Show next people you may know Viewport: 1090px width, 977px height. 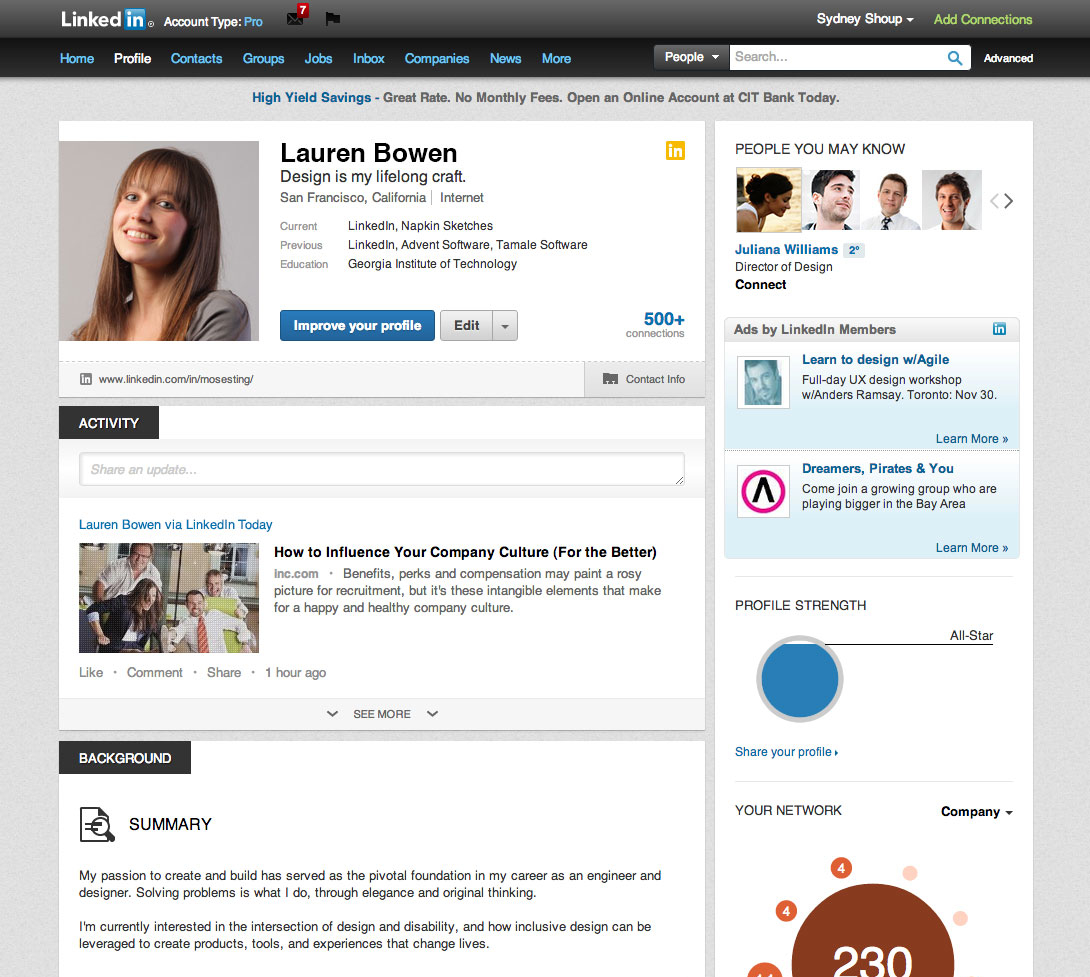[x=1009, y=201]
